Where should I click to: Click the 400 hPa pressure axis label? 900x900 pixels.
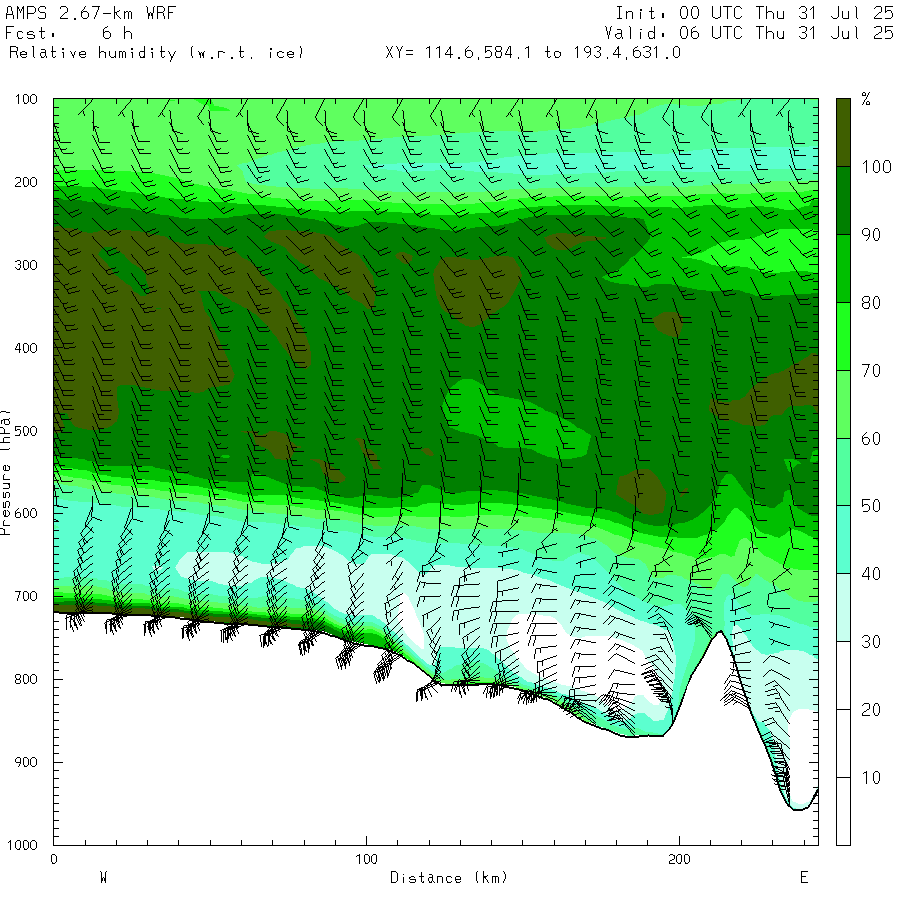pyautogui.click(x=26, y=348)
